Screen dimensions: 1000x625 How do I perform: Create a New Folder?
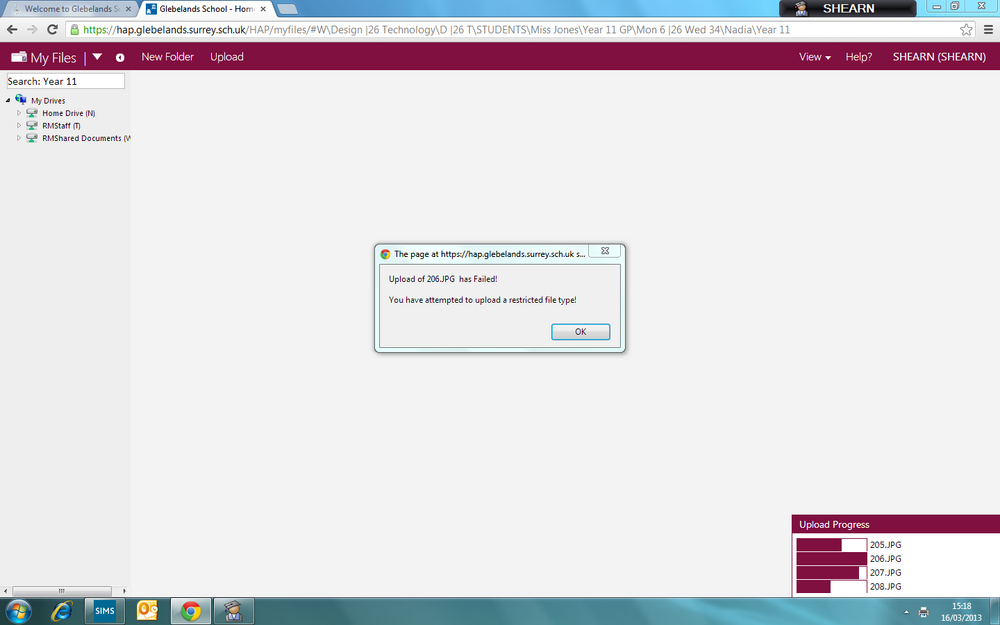167,57
